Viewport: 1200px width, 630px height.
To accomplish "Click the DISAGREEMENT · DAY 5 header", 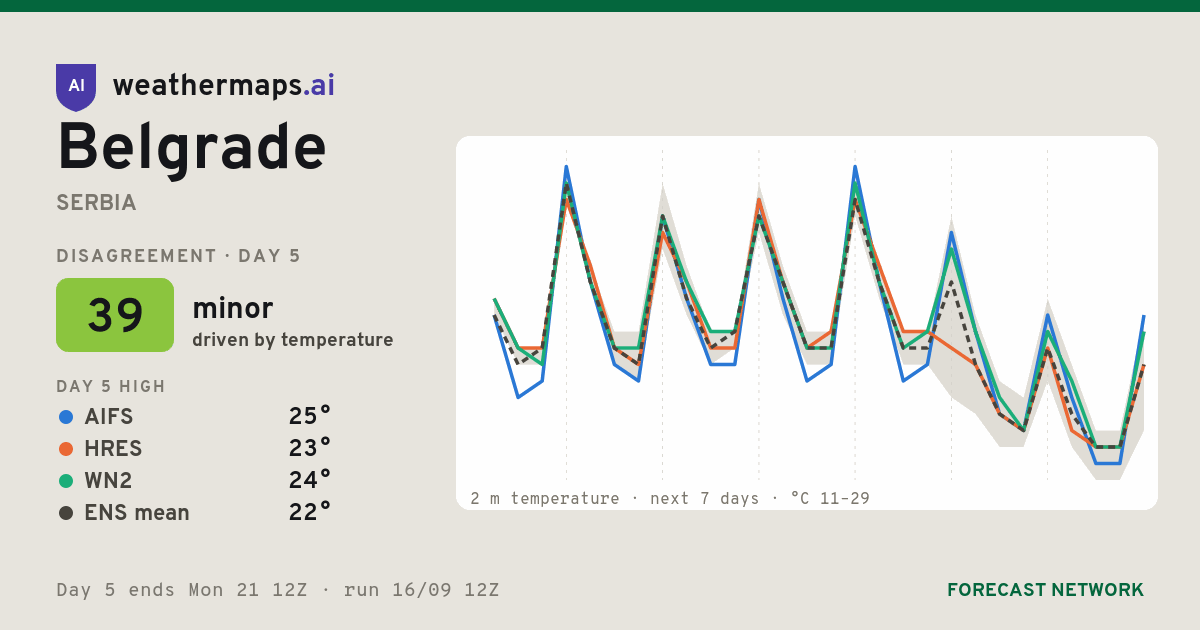I will pyautogui.click(x=178, y=256).
